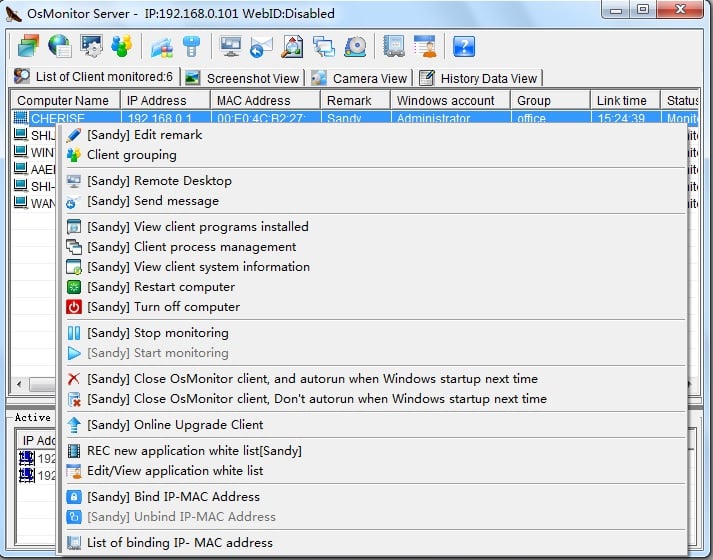Click the overlapping windows with wrench icon
713x560 pixels.
324,46
